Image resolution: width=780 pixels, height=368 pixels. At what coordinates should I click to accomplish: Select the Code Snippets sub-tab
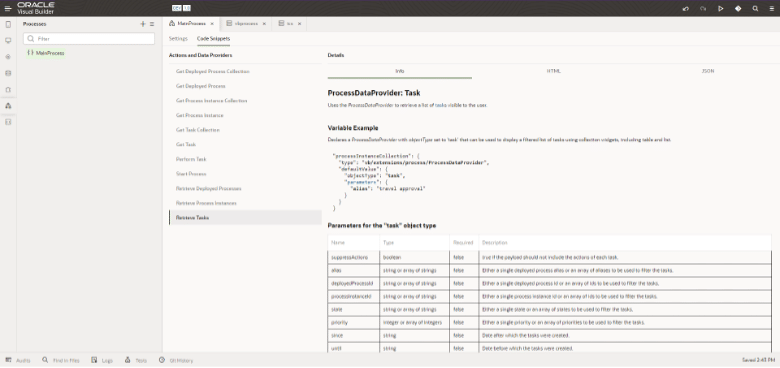(x=213, y=38)
